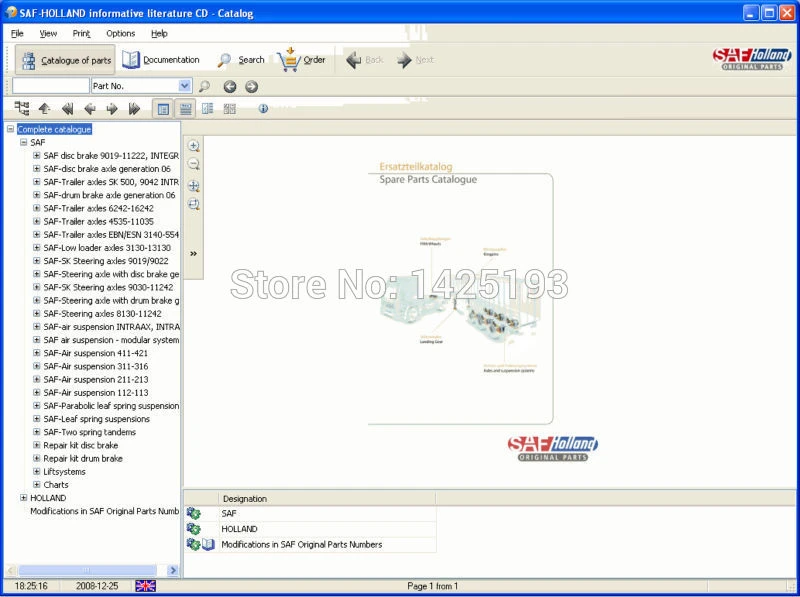800x597 pixels.
Task: Click the zoom out magnifier on image panel
Action: pyautogui.click(x=193, y=164)
